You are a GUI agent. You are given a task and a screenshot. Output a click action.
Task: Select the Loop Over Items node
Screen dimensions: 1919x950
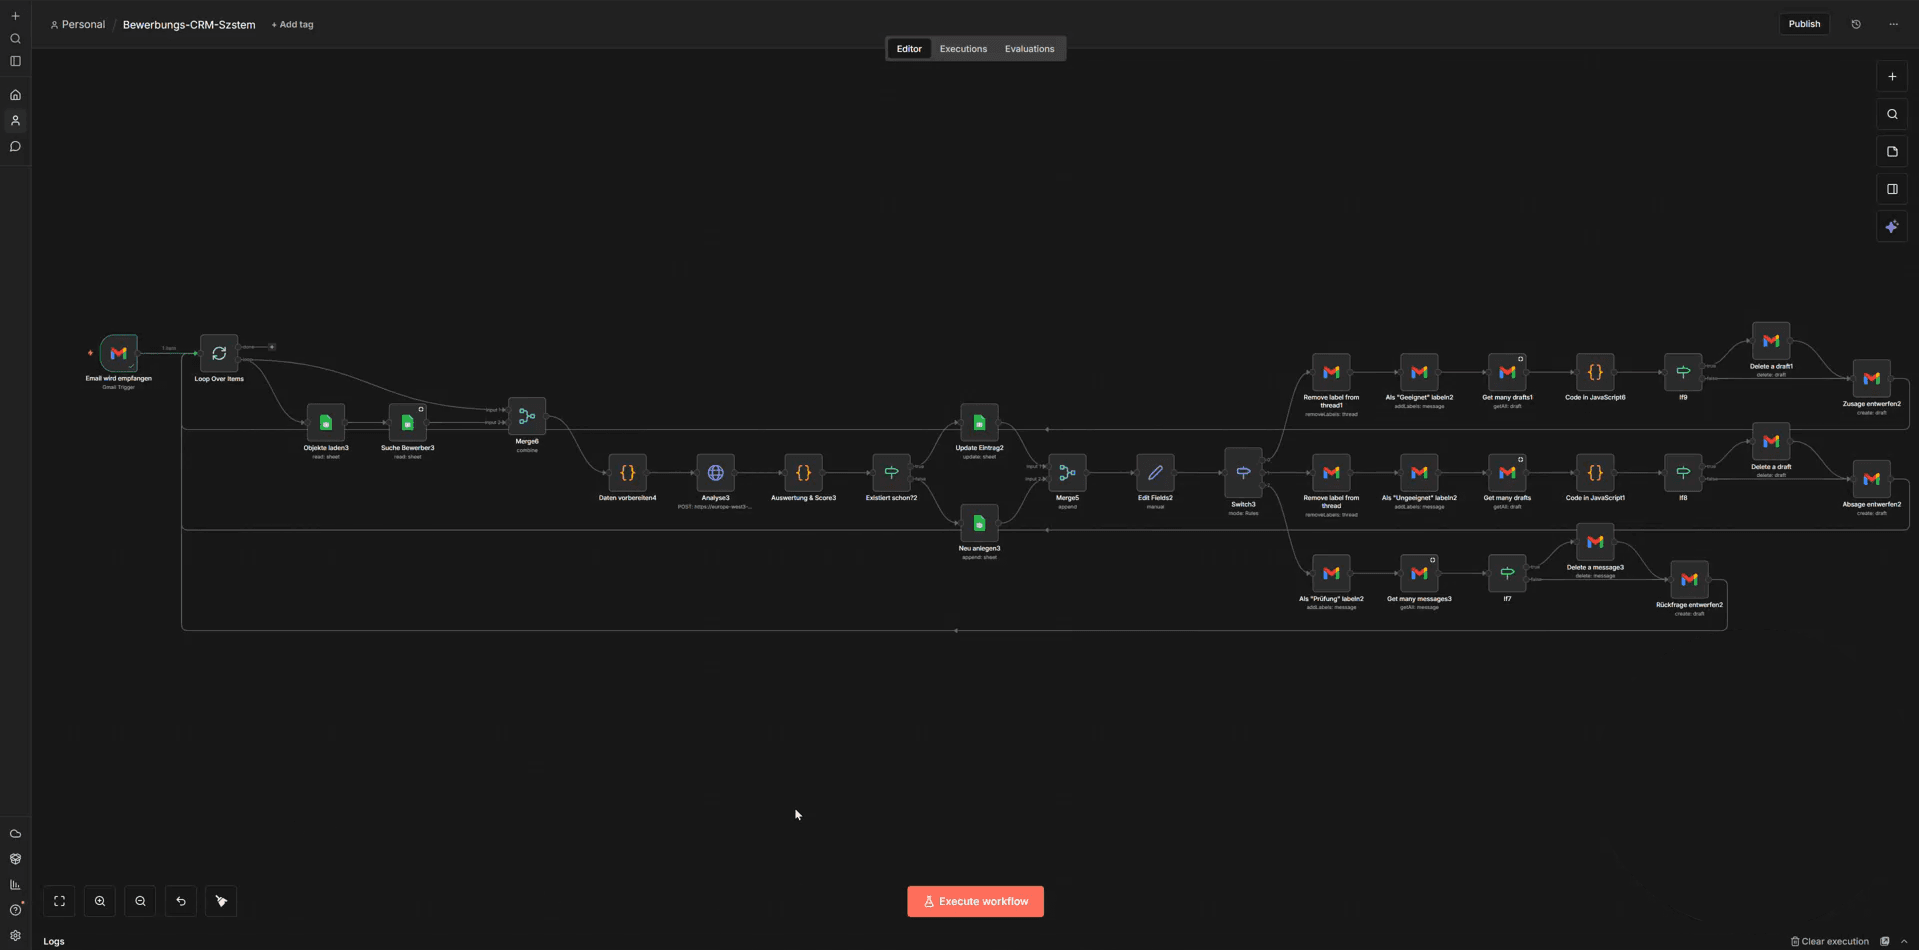[x=219, y=354]
